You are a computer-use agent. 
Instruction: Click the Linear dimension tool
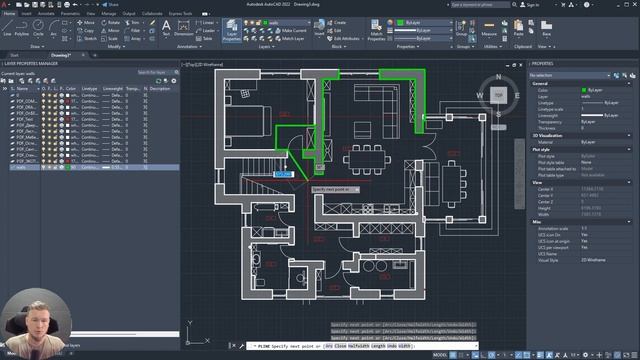(x=205, y=22)
